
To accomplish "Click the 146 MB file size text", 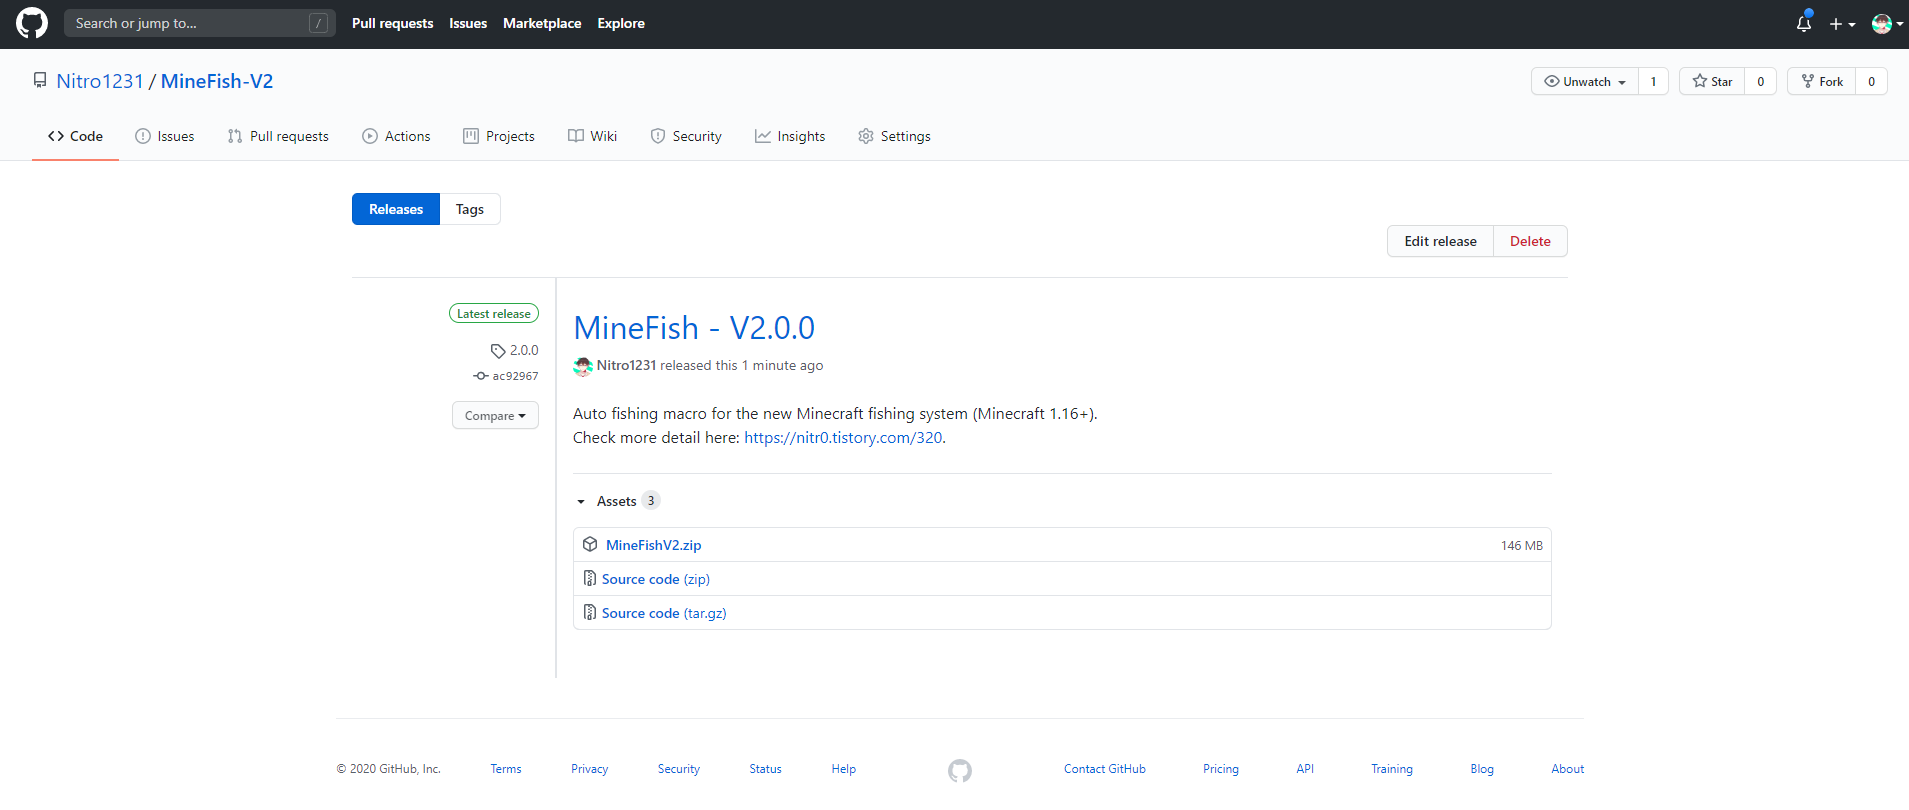I will (x=1522, y=546).
